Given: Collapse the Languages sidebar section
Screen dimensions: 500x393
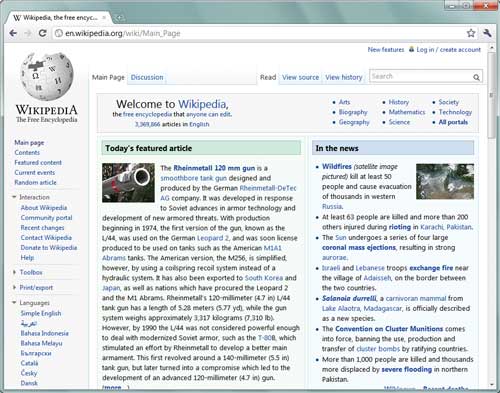Looking at the screenshot, I should point(14,302).
